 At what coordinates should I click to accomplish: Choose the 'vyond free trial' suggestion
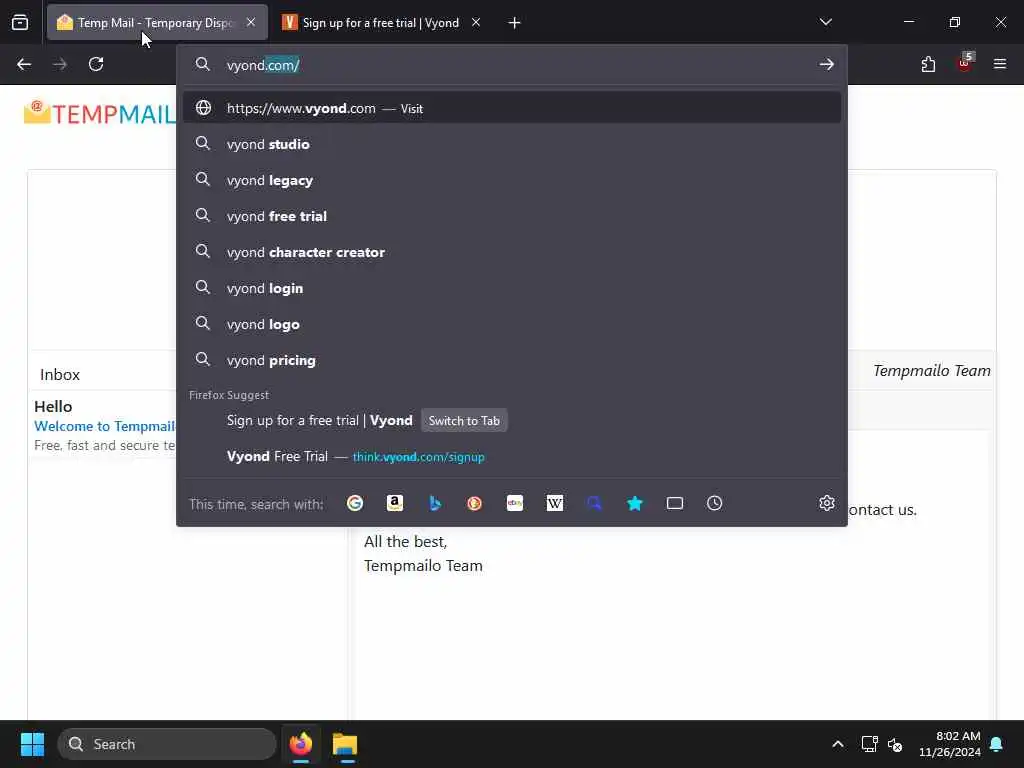pyautogui.click(x=512, y=216)
